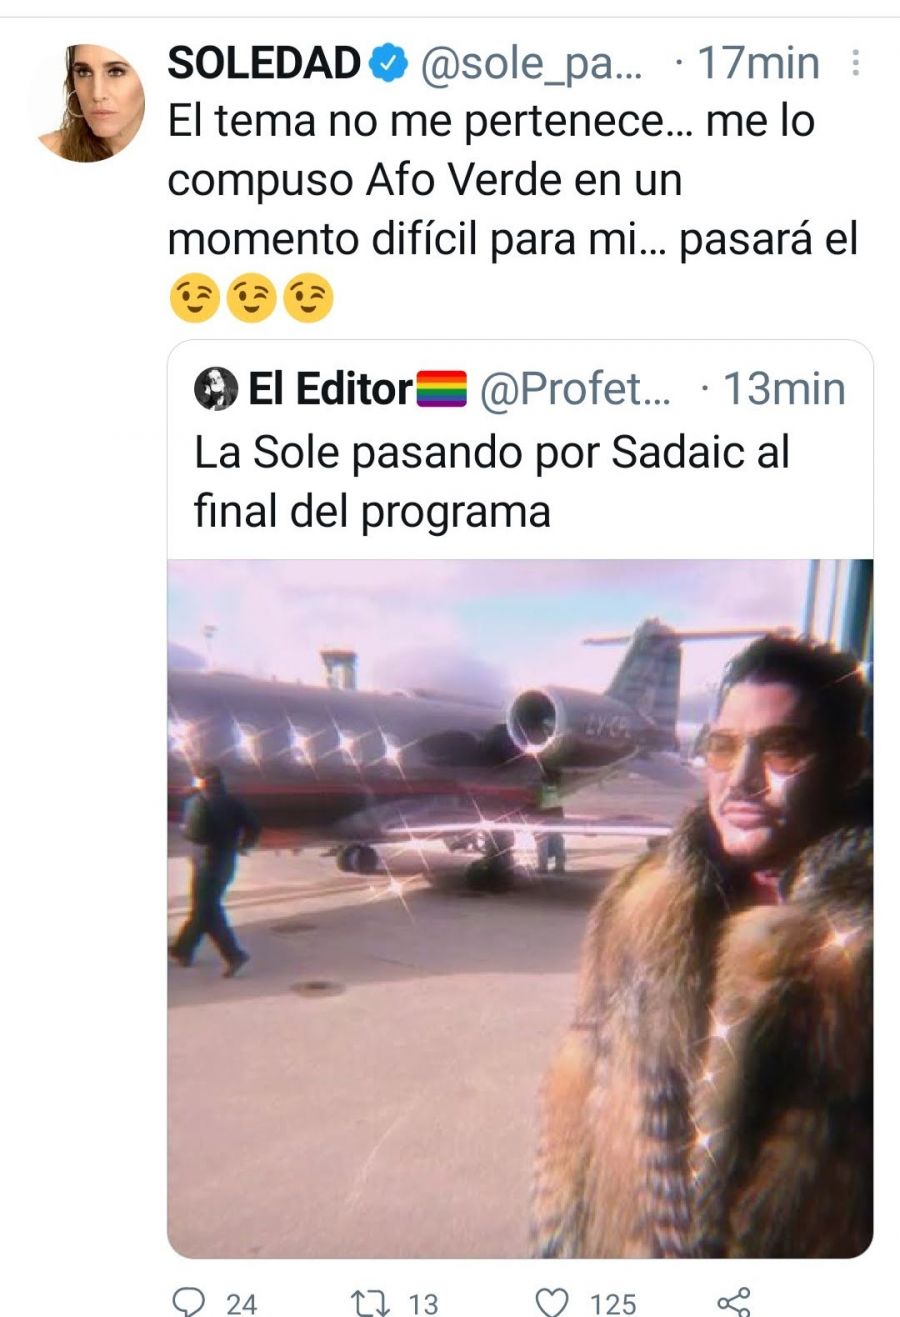Open the quoted tweet text about Sadaic
Viewport: 900px width, 1317px height.
tap(492, 482)
